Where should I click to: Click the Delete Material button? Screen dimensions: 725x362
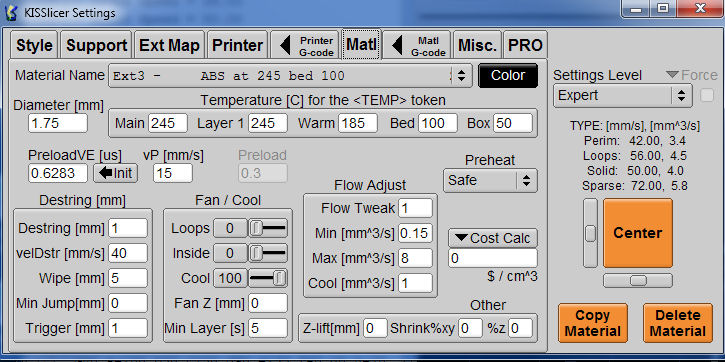pos(677,323)
